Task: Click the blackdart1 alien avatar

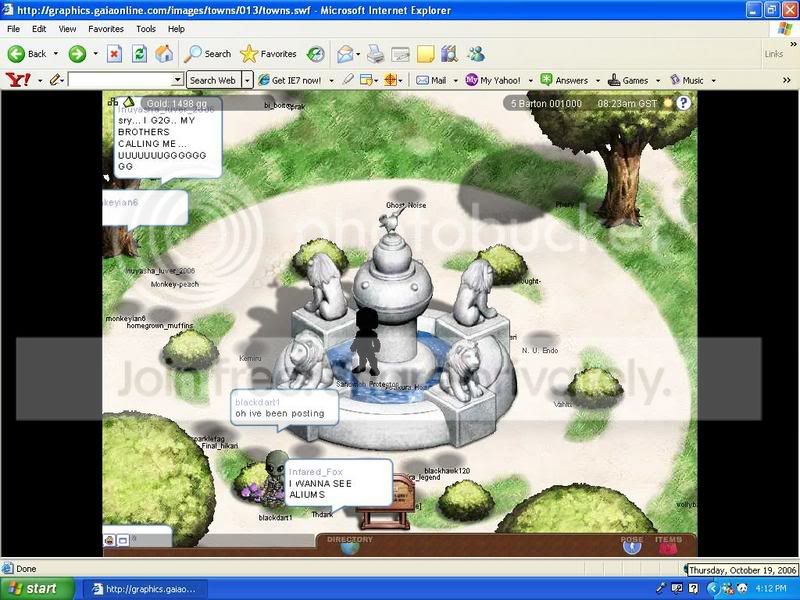Action: pos(276,478)
